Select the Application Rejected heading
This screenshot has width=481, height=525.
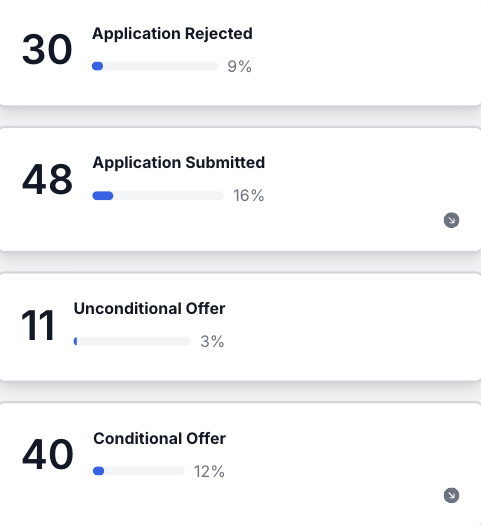click(x=172, y=34)
